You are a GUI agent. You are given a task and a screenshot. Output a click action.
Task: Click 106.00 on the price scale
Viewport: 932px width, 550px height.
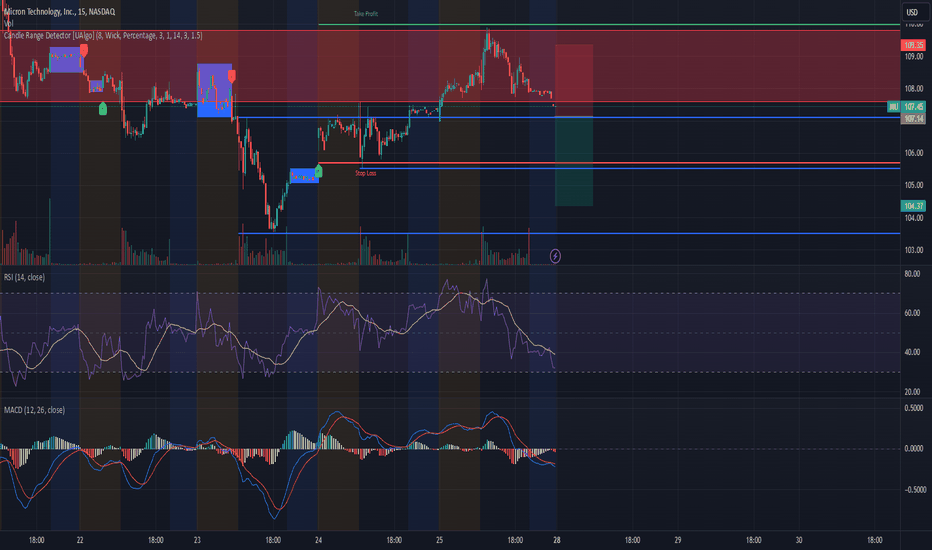pyautogui.click(x=914, y=153)
